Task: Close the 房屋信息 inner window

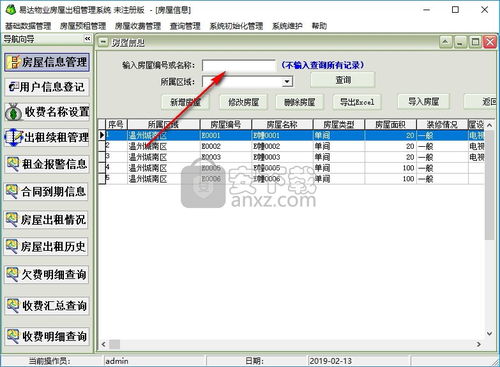Action: (490, 42)
